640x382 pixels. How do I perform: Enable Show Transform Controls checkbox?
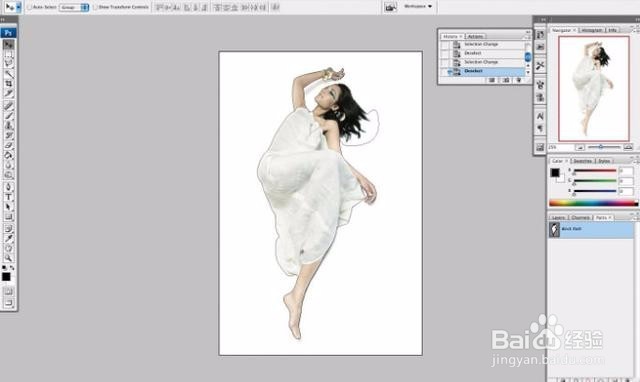click(95, 7)
